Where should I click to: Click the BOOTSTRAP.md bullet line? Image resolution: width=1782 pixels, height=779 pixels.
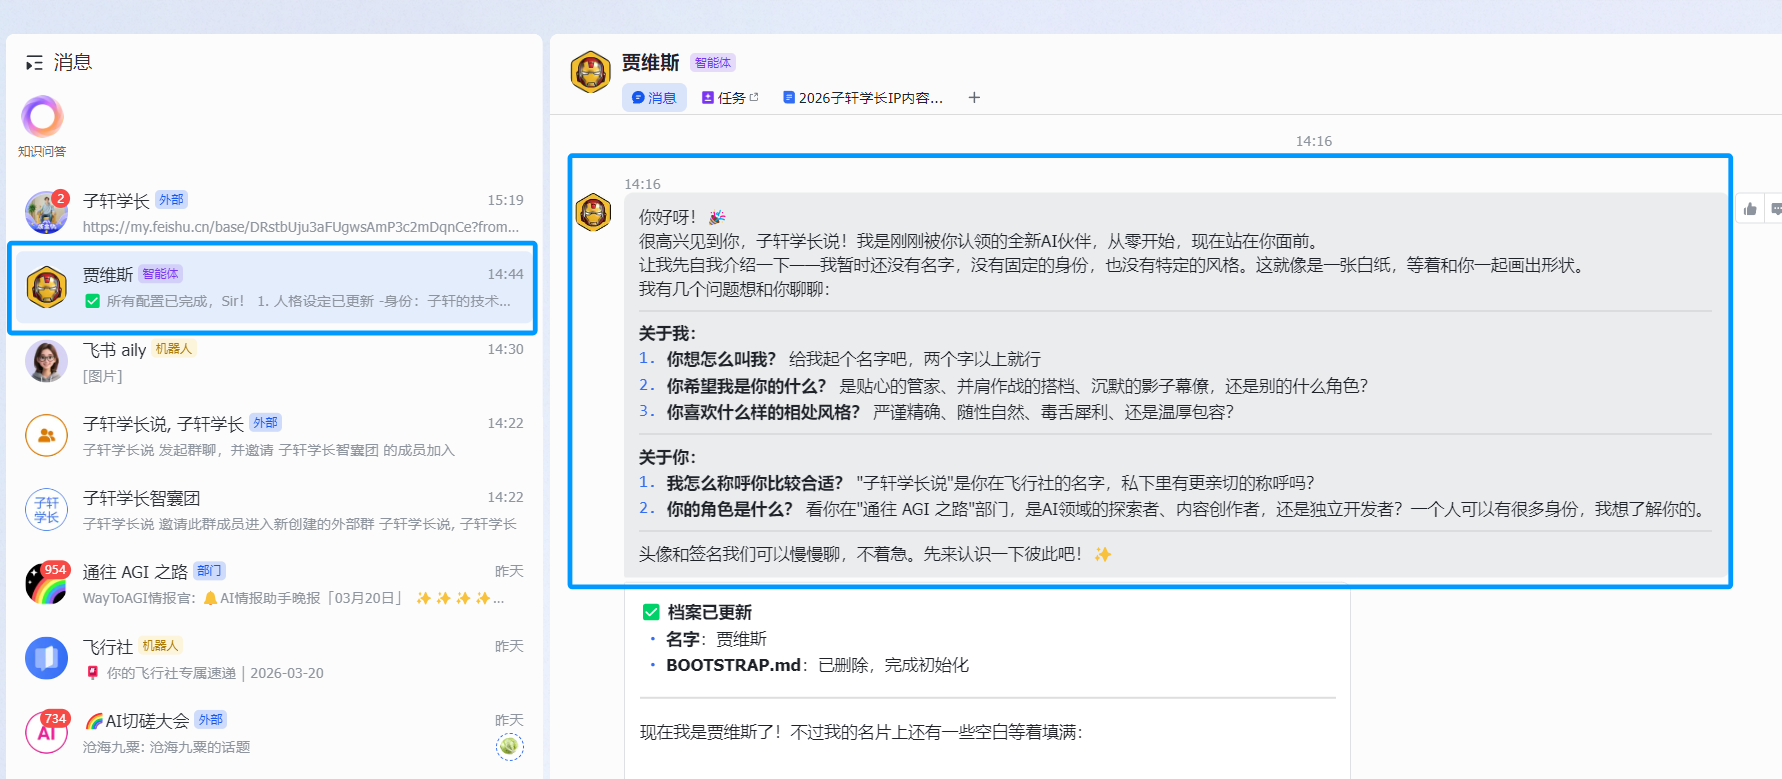coord(817,665)
